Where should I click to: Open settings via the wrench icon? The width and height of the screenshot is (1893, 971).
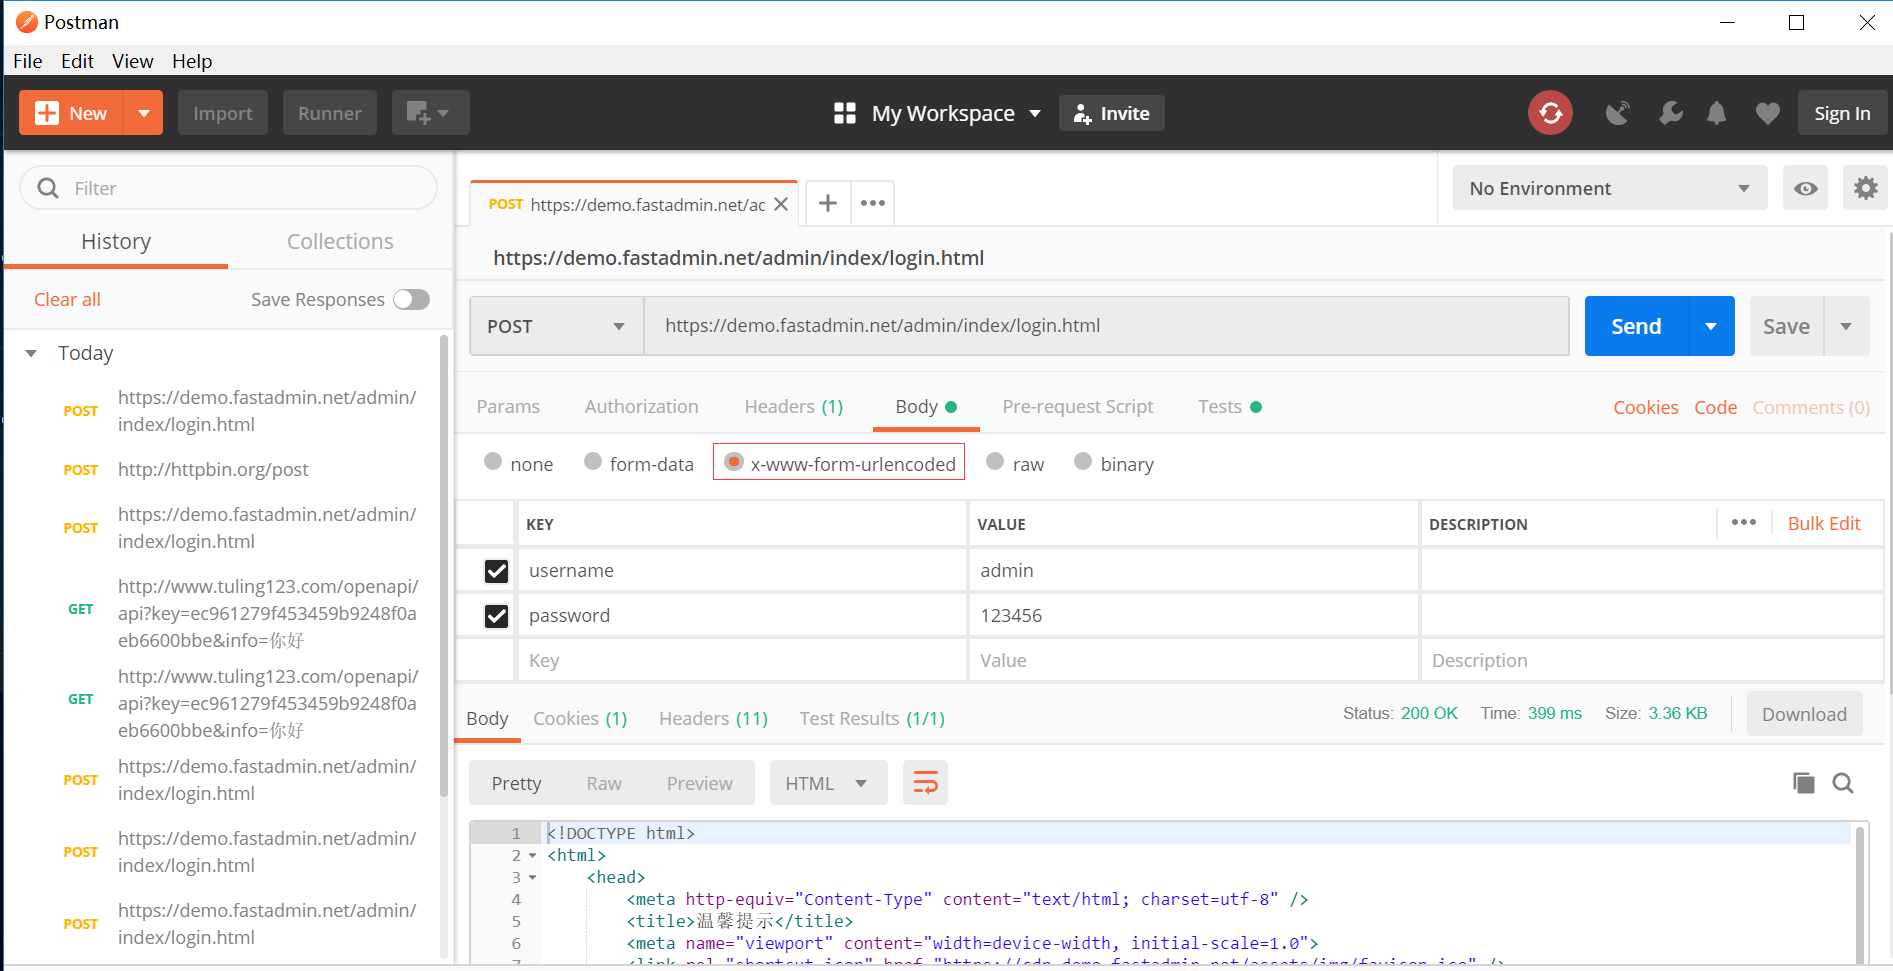[1670, 113]
